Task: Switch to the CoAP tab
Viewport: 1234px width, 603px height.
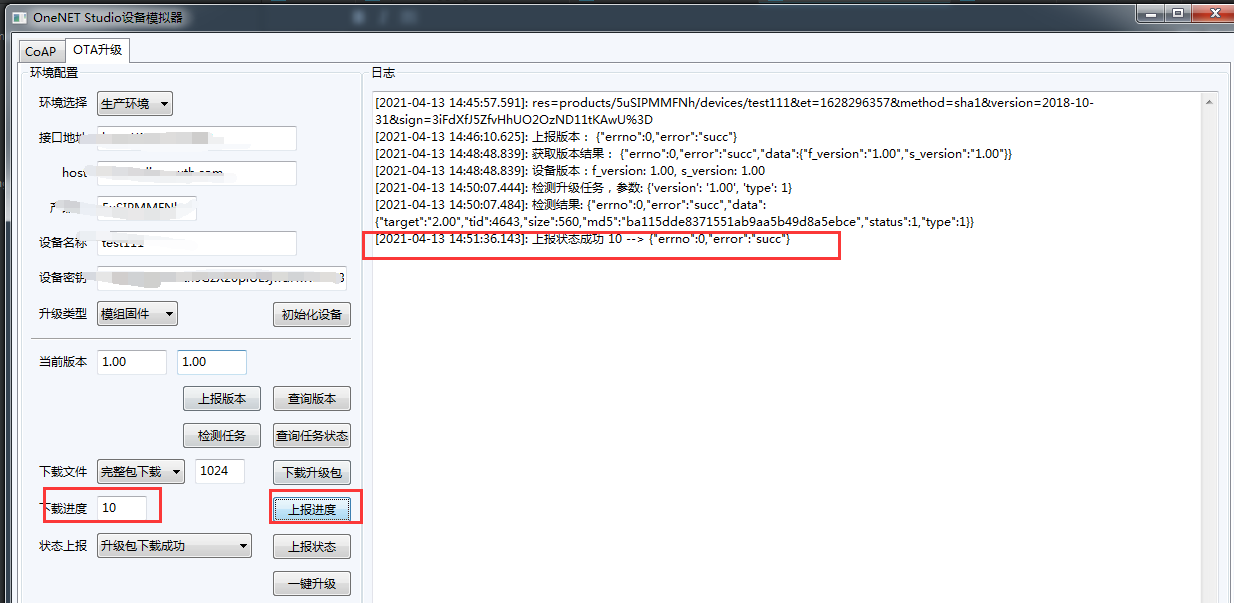Action: (x=41, y=51)
